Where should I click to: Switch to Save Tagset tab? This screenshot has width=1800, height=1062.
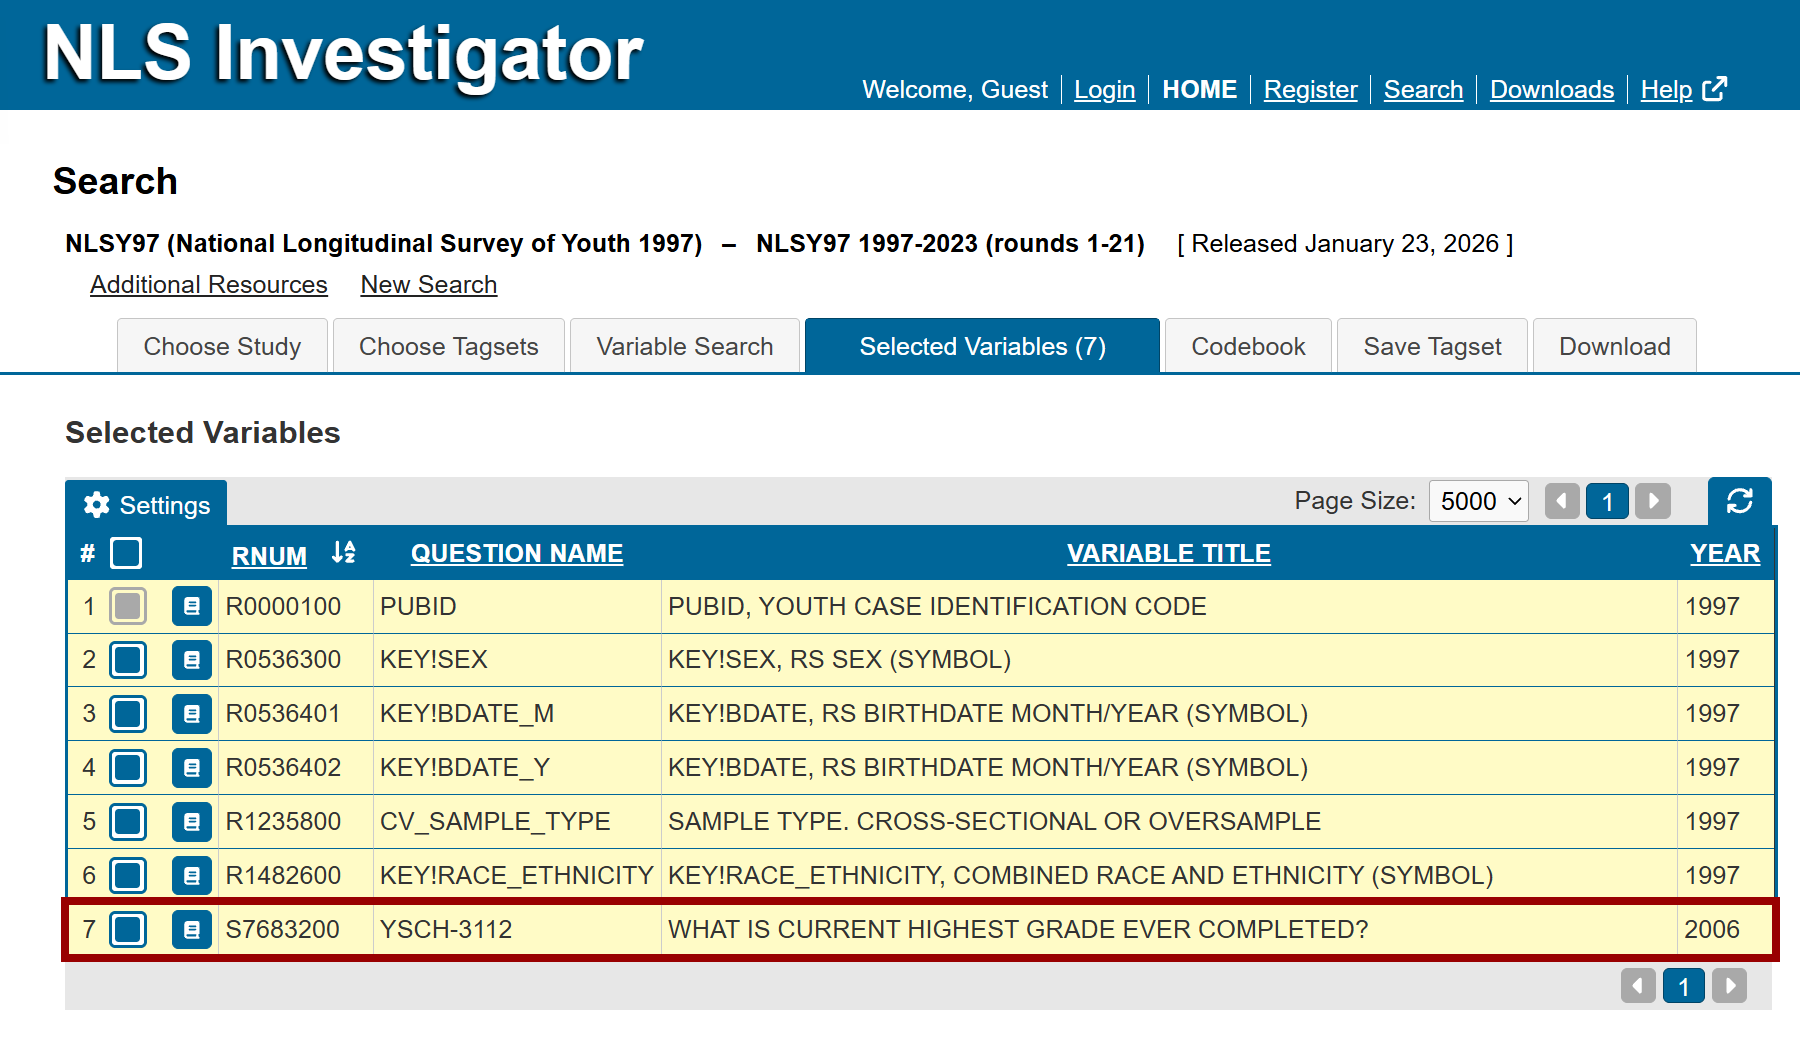1432,346
